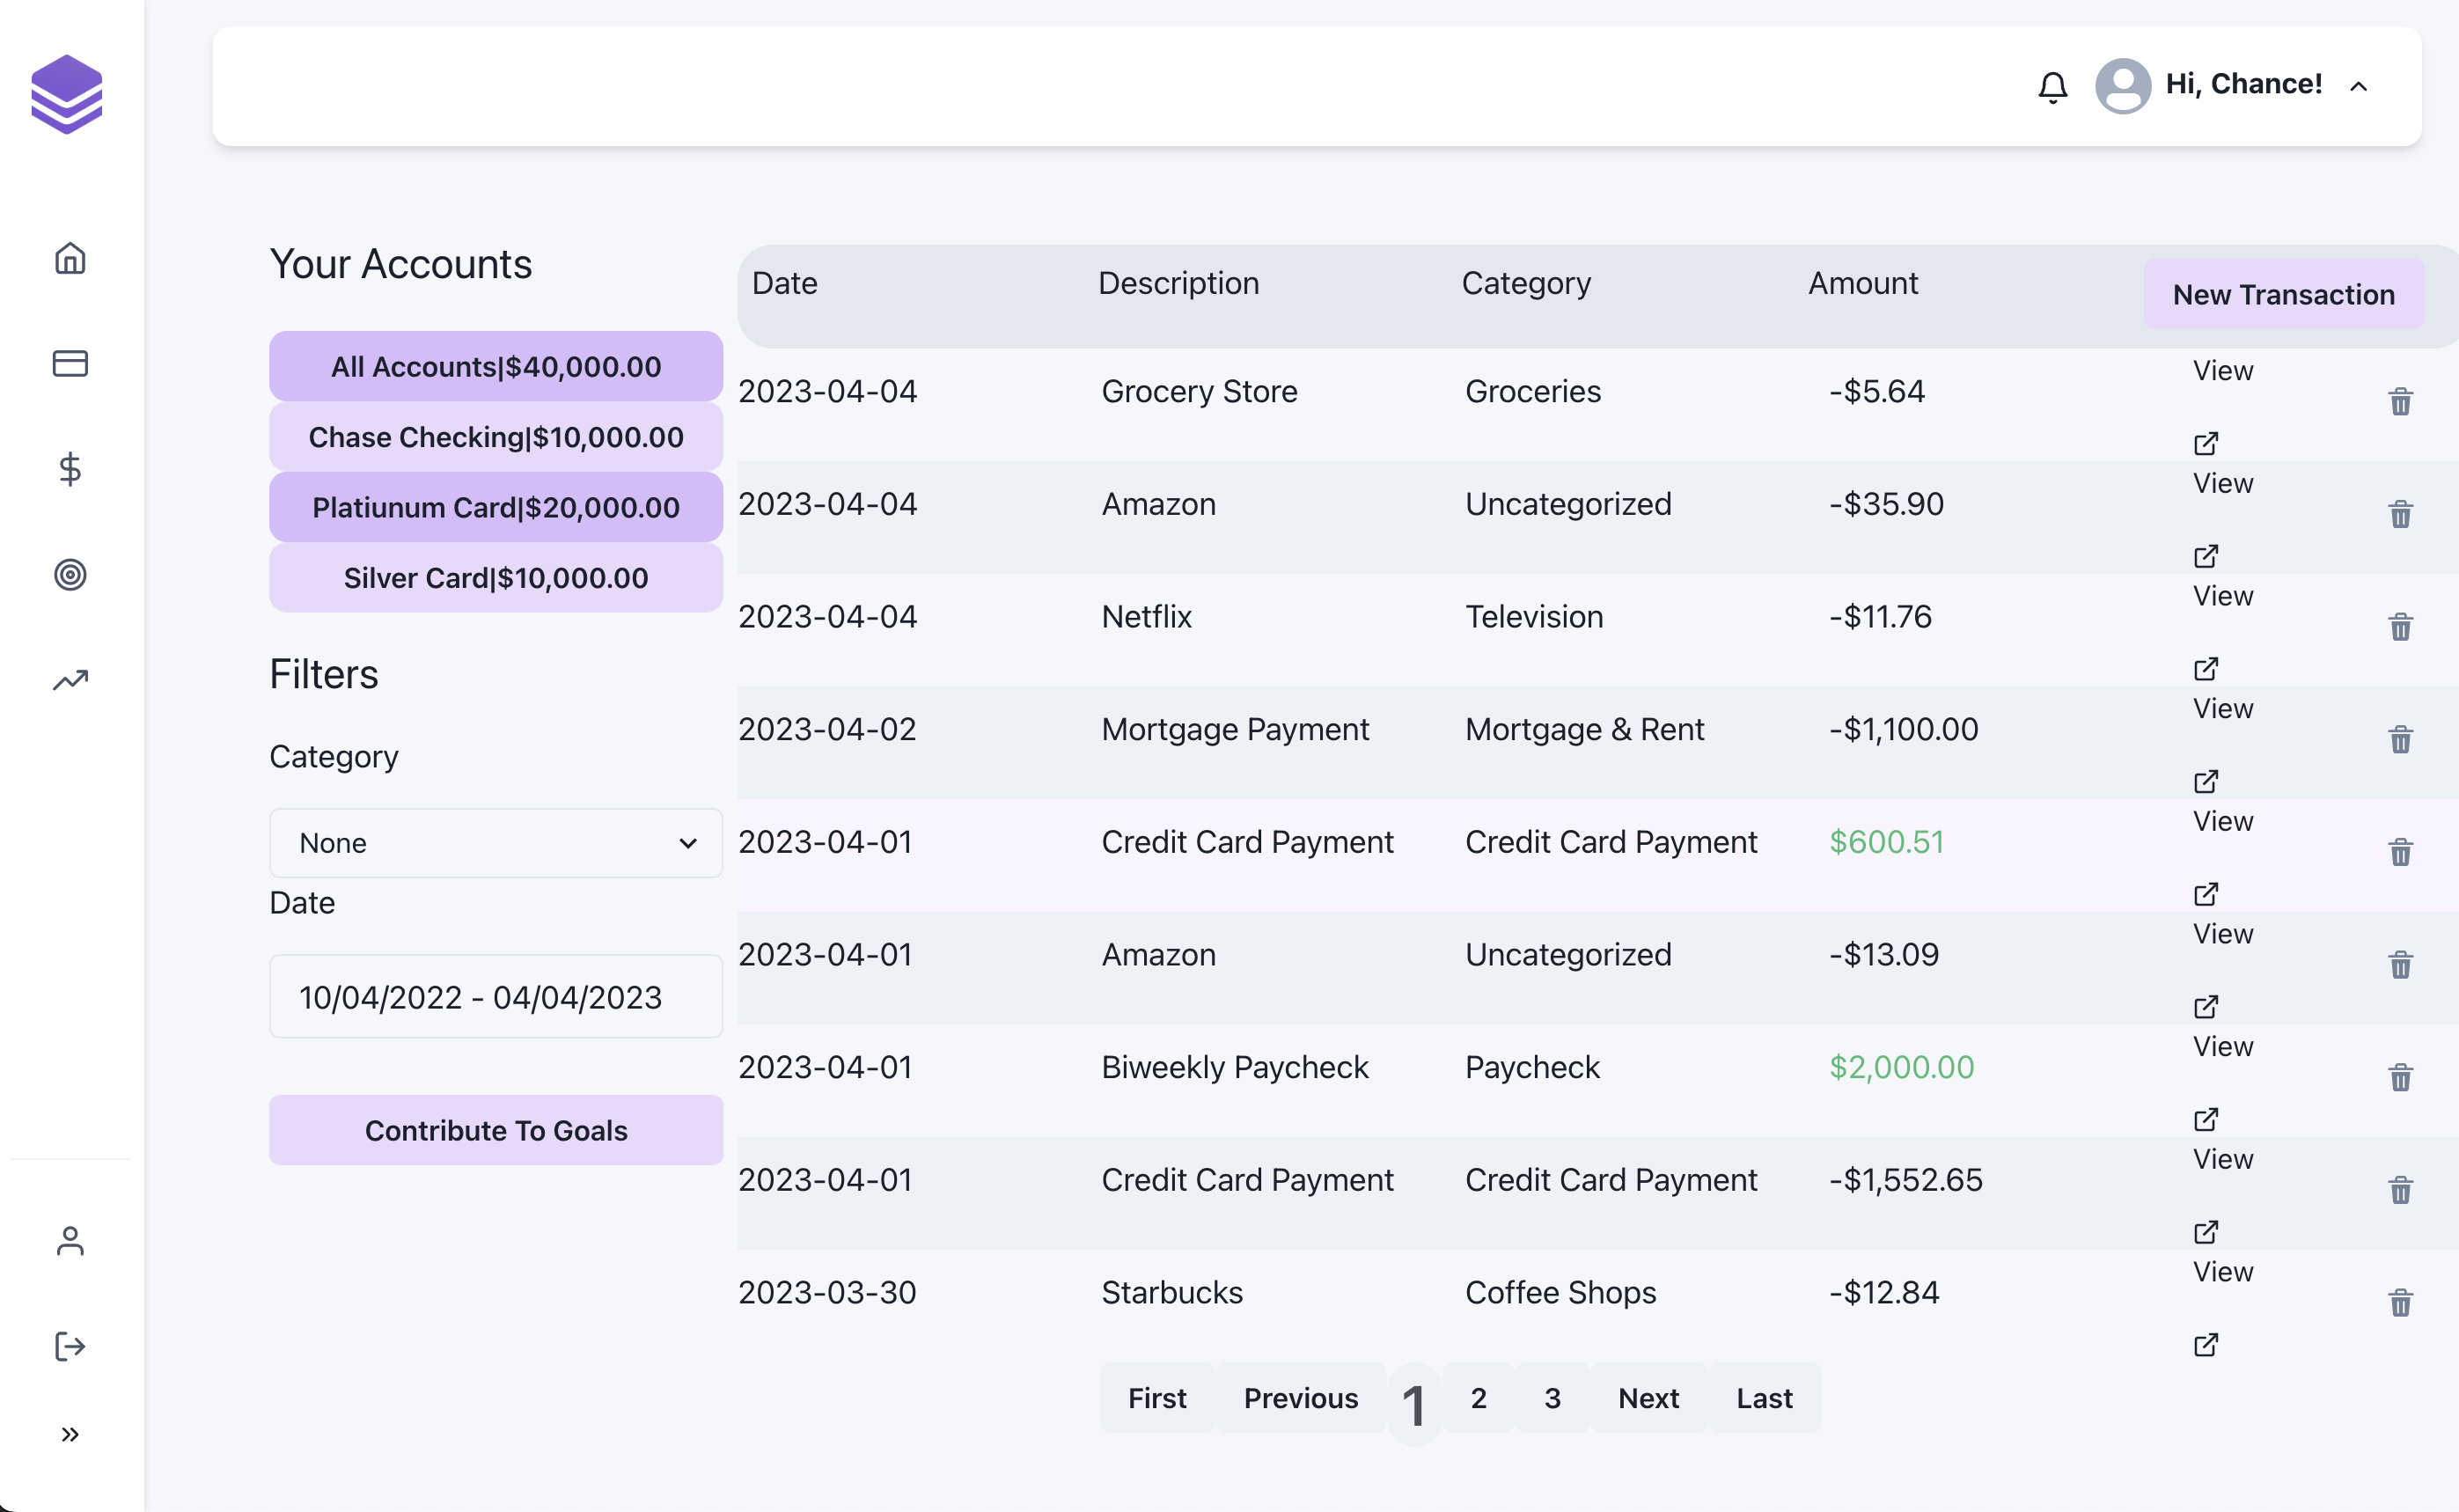Click the notification bell icon
Image resolution: width=2459 pixels, height=1512 pixels.
(x=2052, y=87)
